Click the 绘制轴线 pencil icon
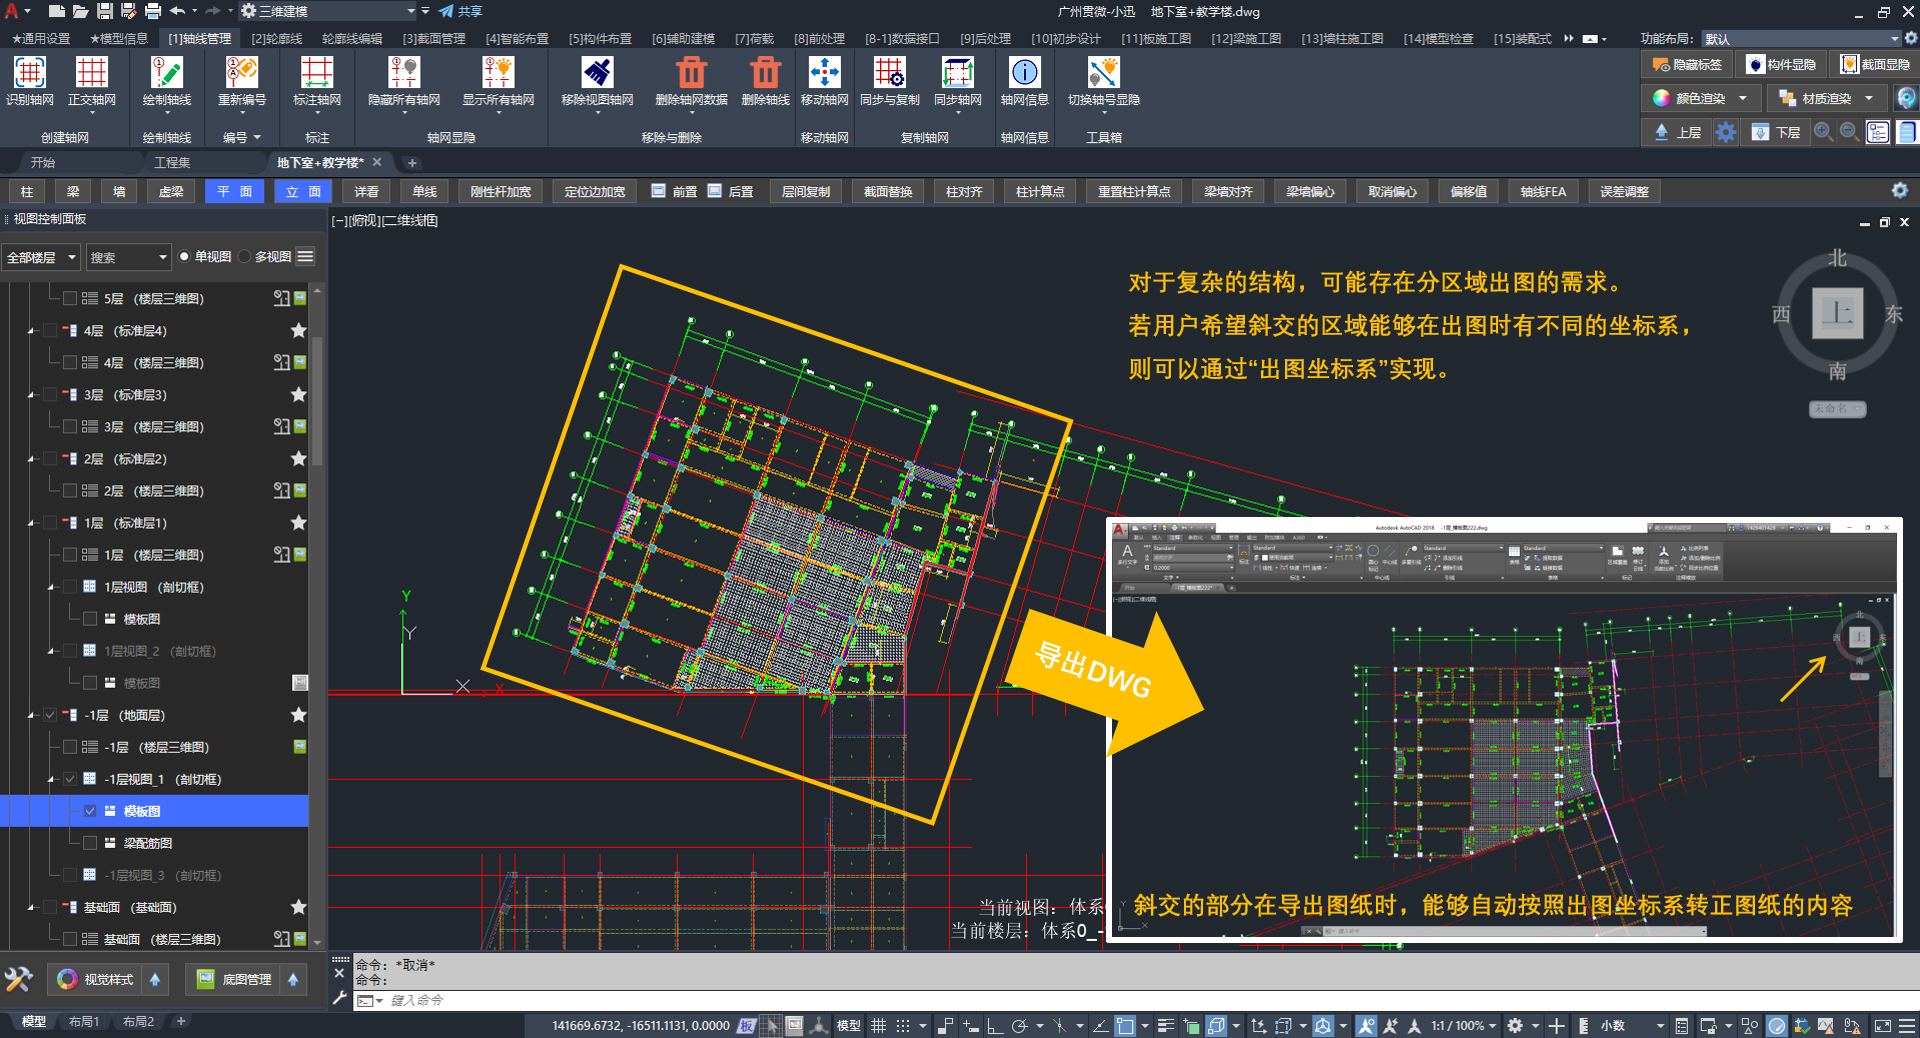 (166, 74)
